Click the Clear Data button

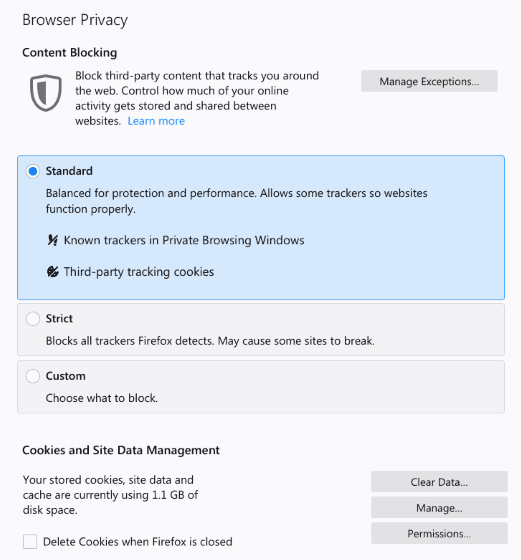point(439,482)
